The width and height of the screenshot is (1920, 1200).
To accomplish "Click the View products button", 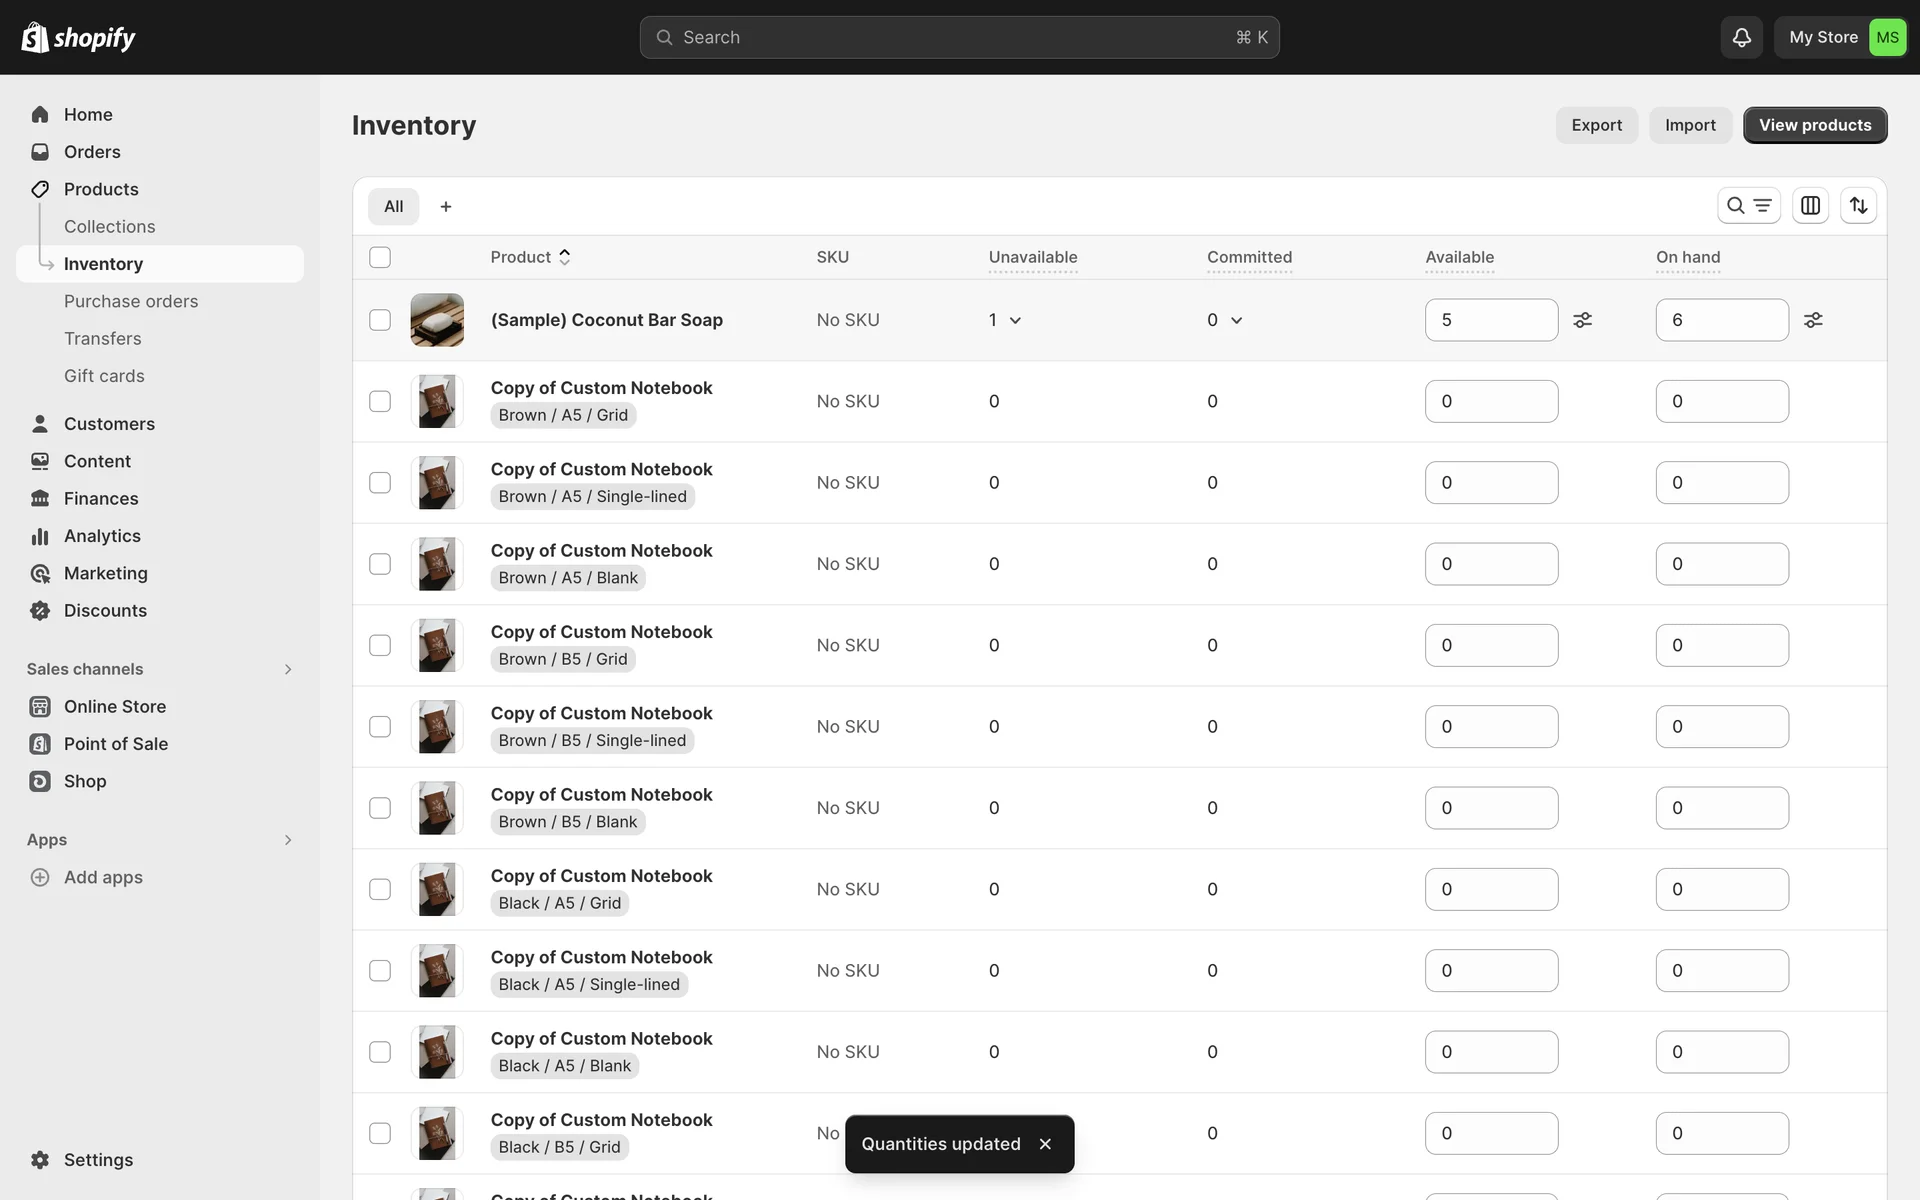I will point(1814,125).
